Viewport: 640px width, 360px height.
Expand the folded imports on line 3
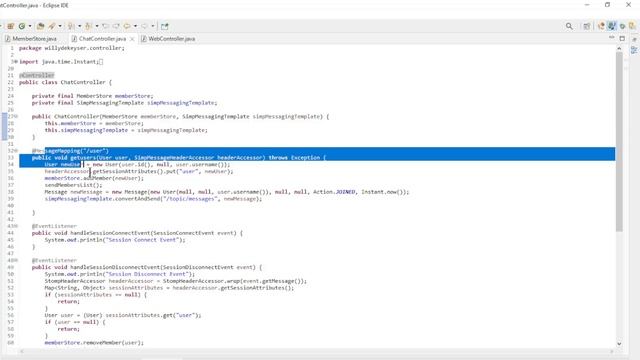(x=16, y=62)
